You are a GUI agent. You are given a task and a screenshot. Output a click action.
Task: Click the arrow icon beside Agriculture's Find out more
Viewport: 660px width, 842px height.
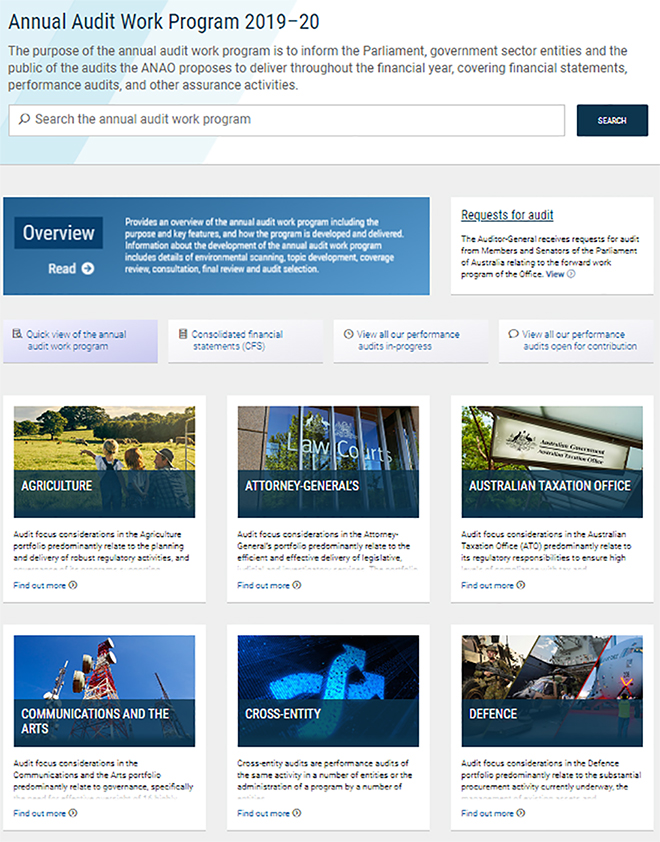(73, 585)
